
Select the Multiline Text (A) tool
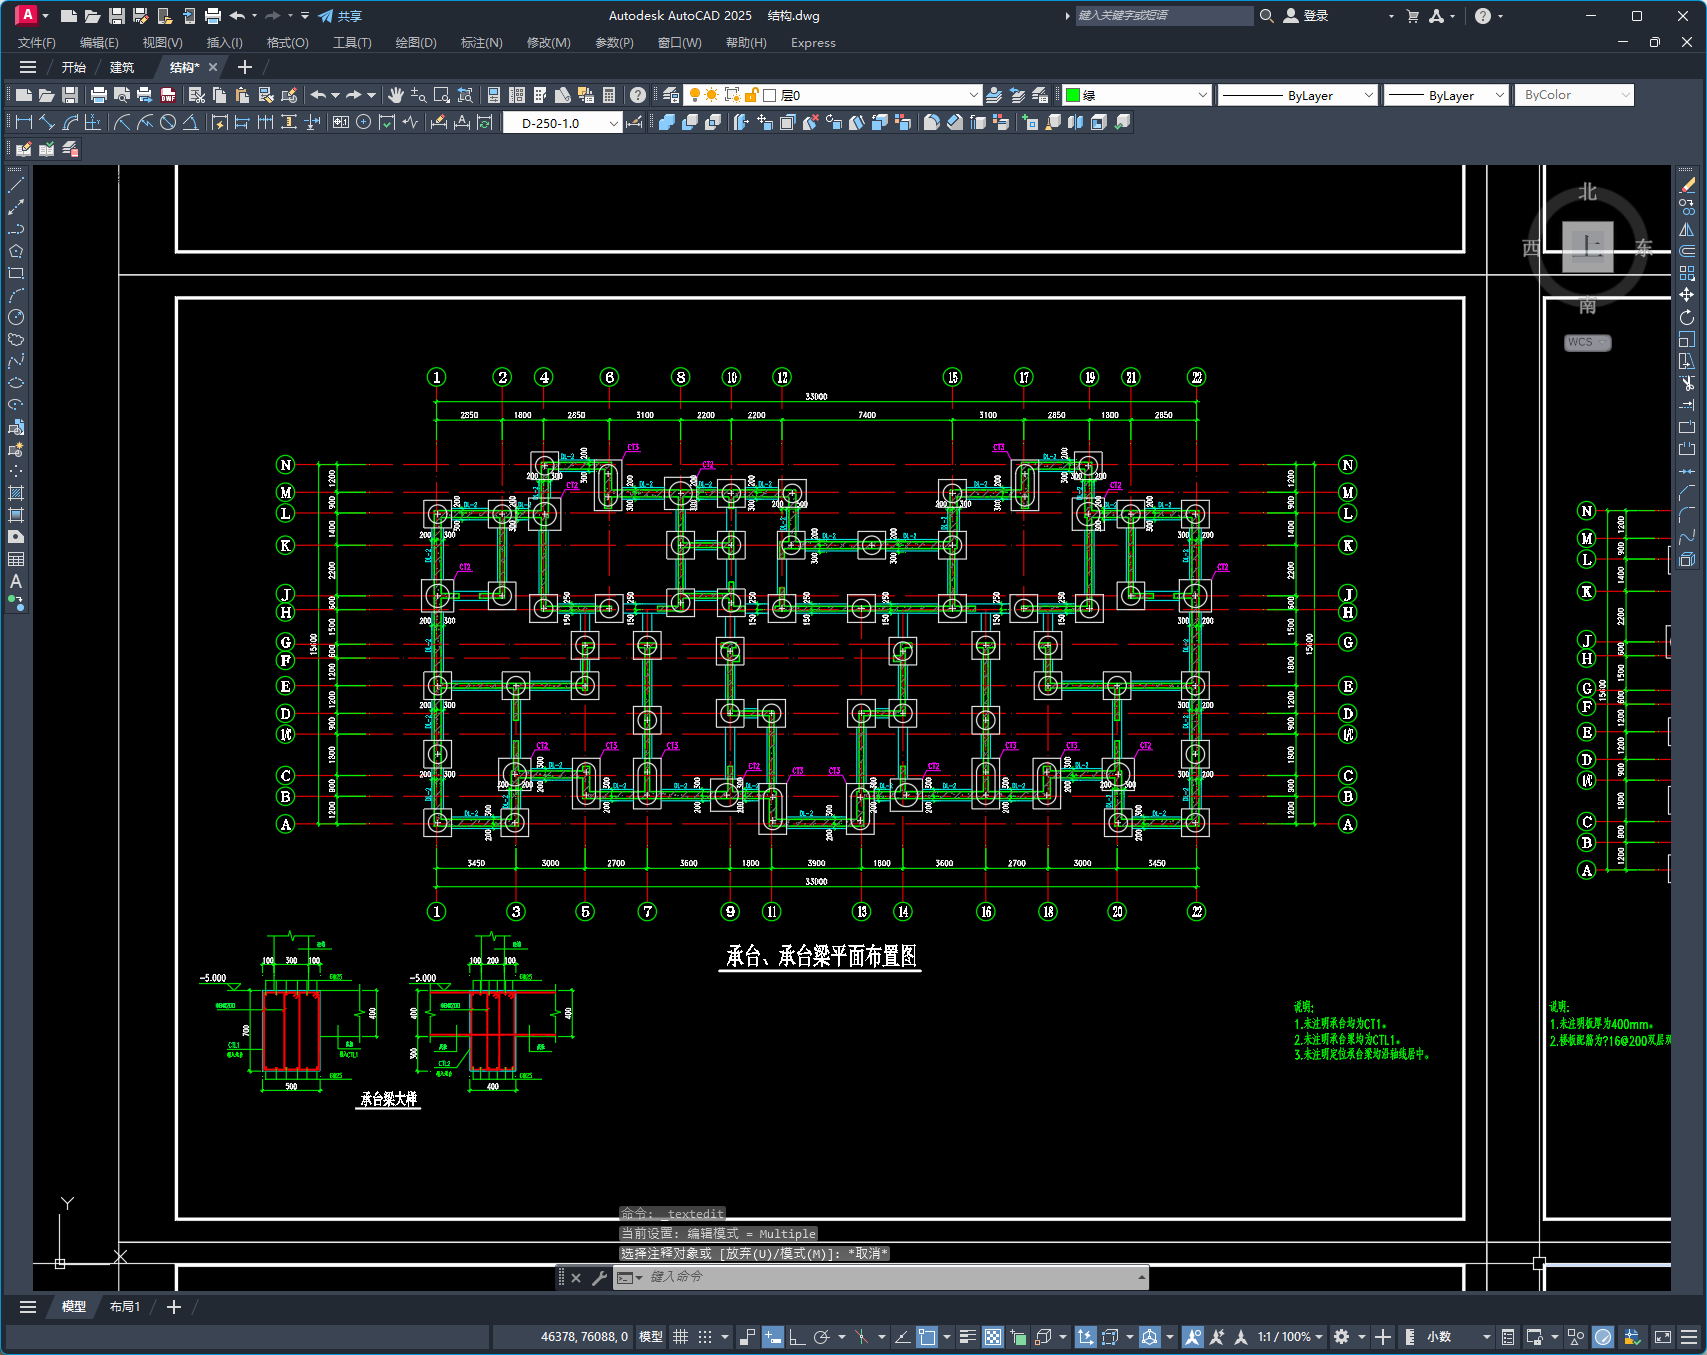click(16, 581)
